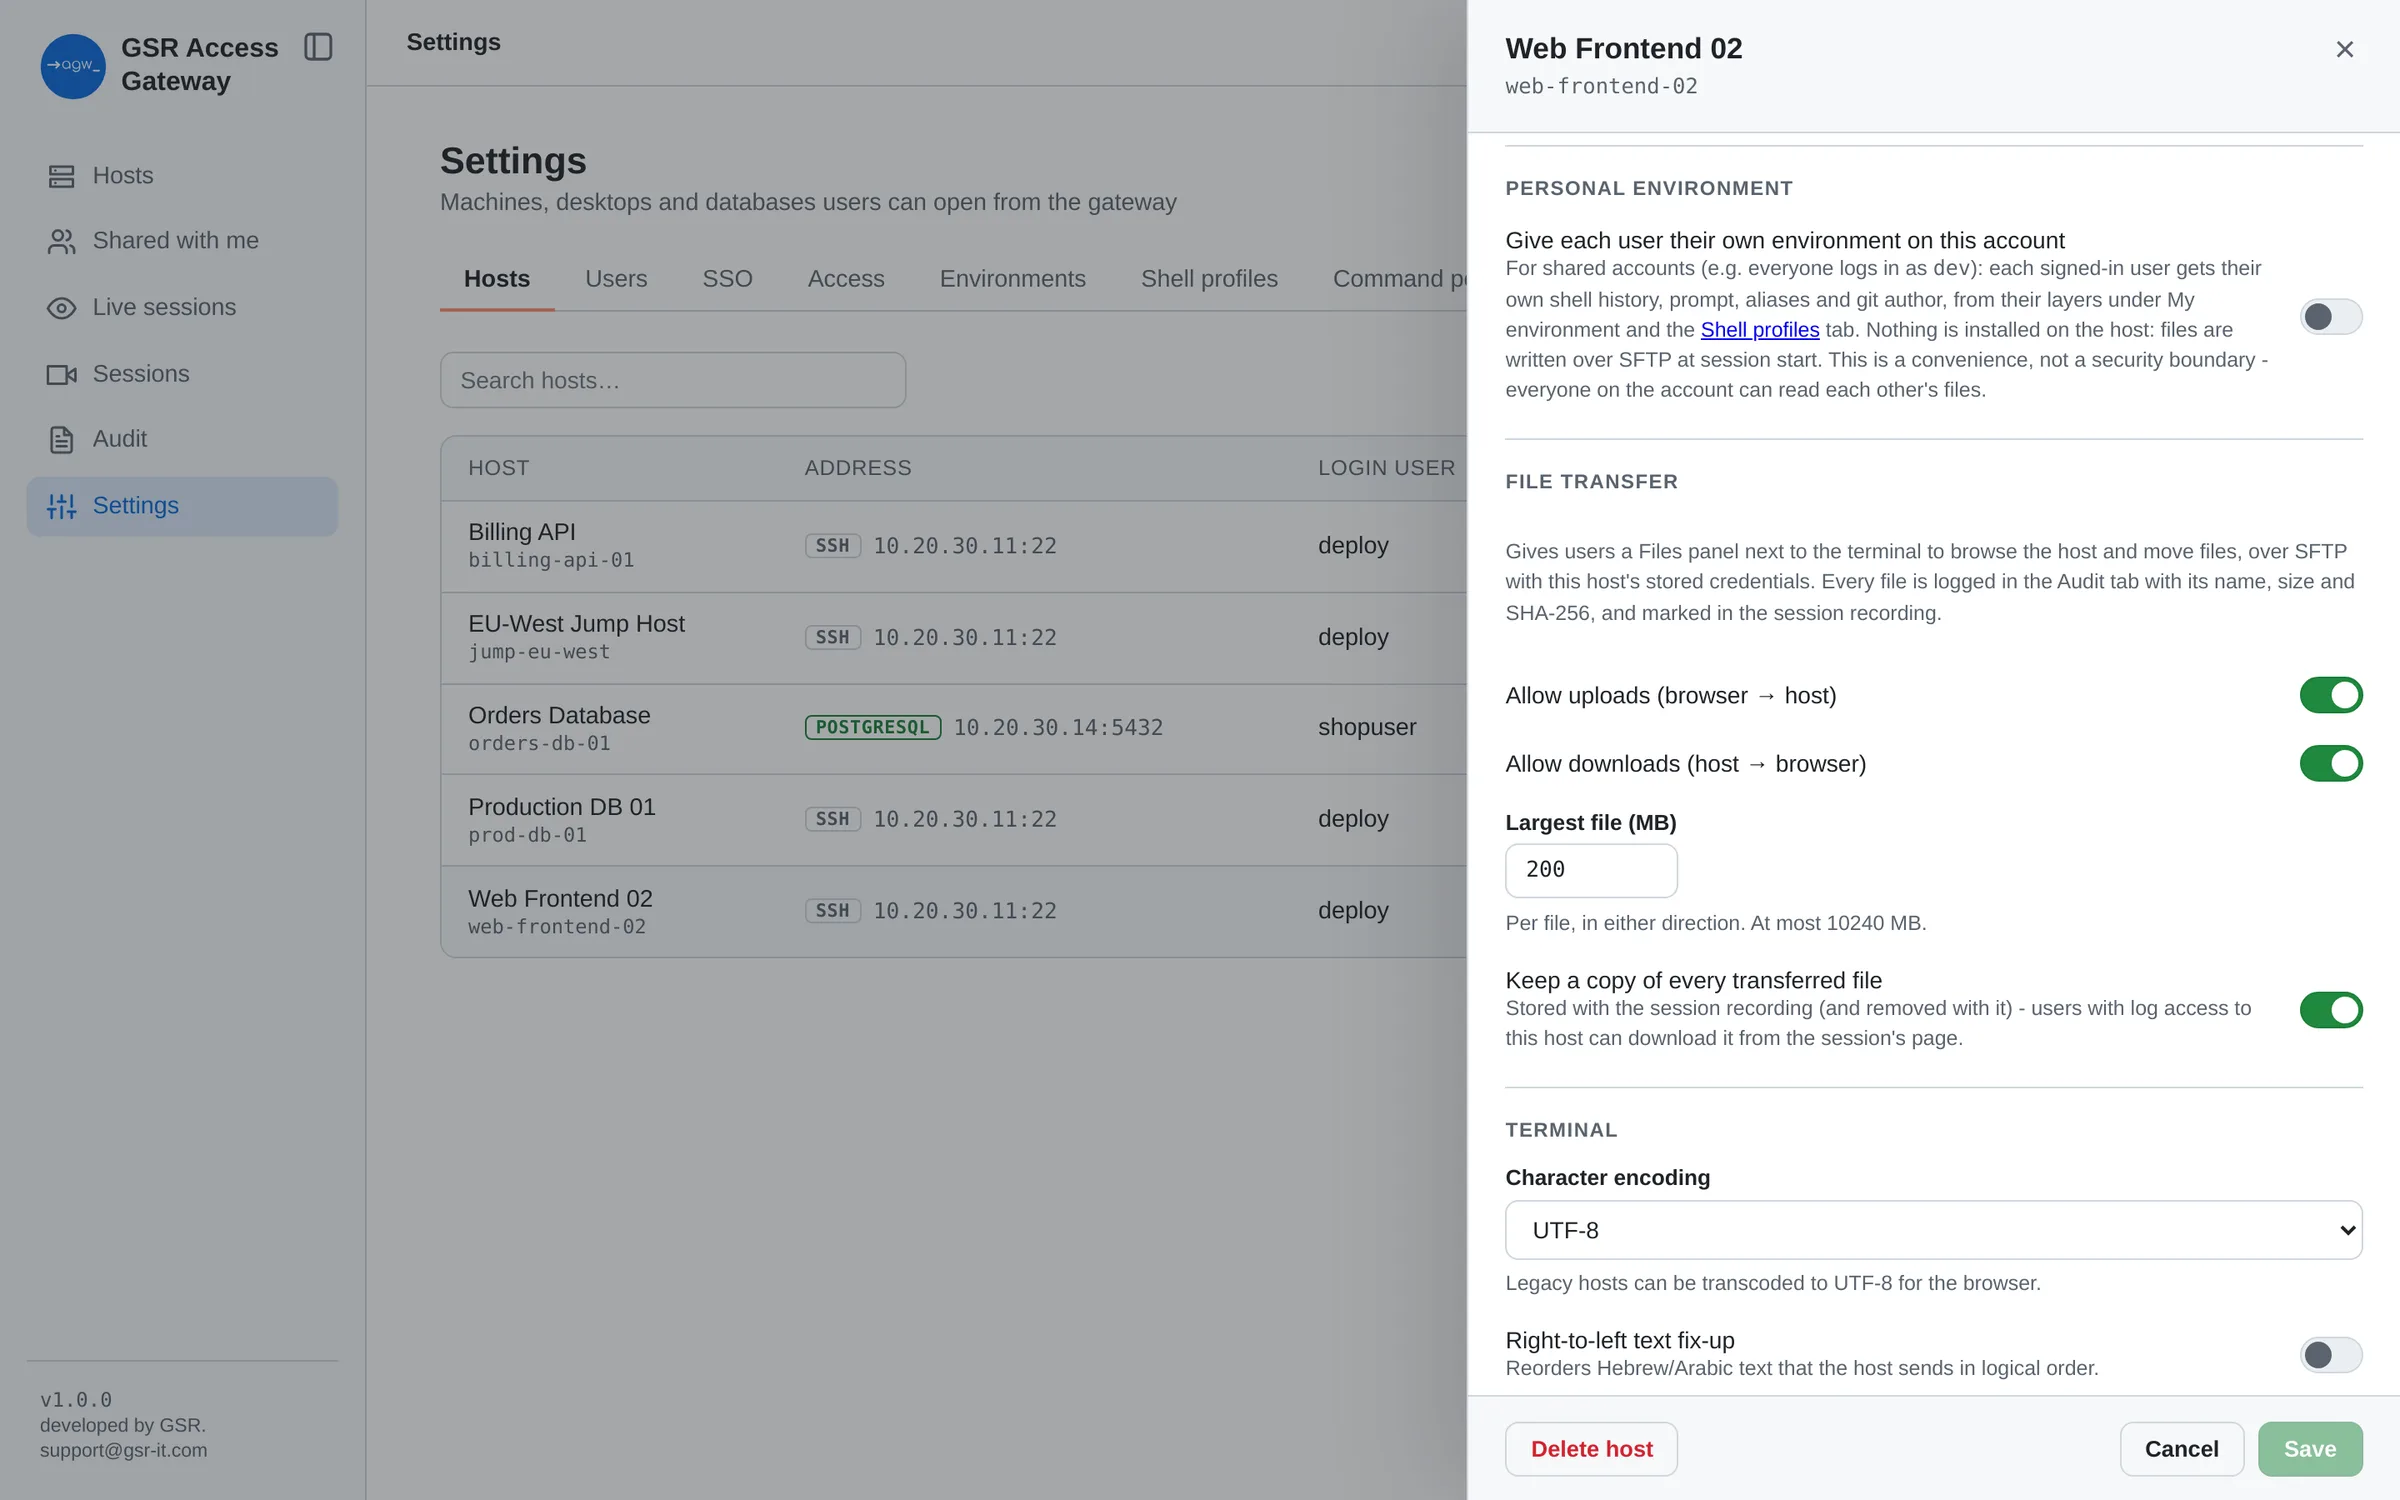Focus the Search hosts field

click(673, 380)
